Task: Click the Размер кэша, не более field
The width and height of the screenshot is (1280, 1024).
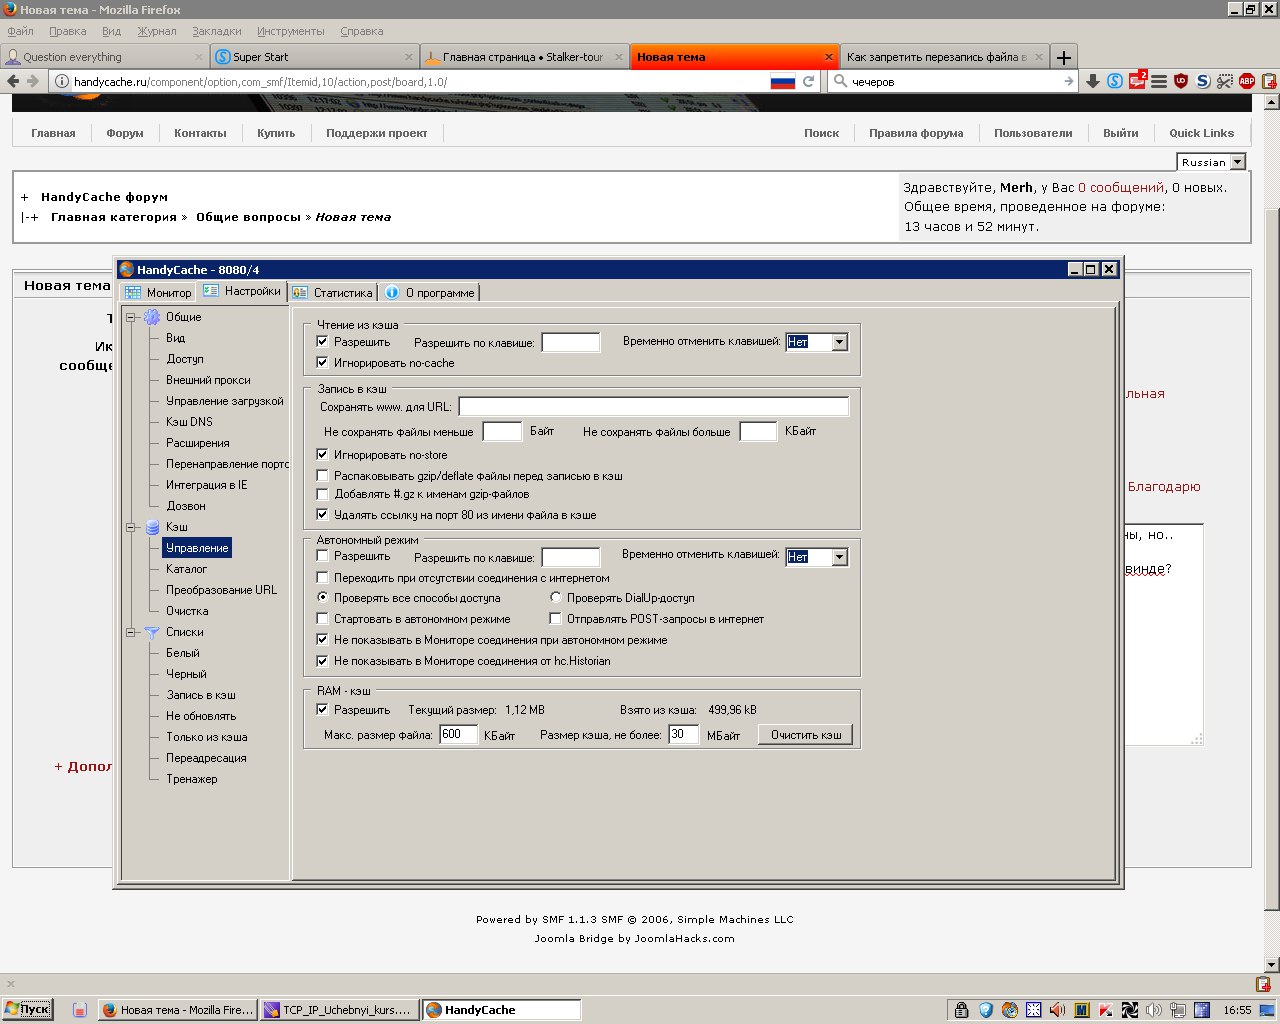Action: click(x=683, y=735)
